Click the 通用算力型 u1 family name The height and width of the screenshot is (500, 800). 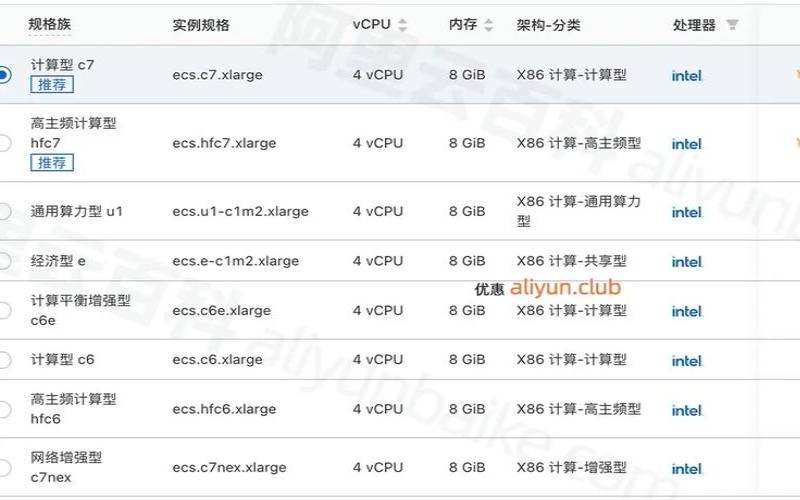point(77,211)
